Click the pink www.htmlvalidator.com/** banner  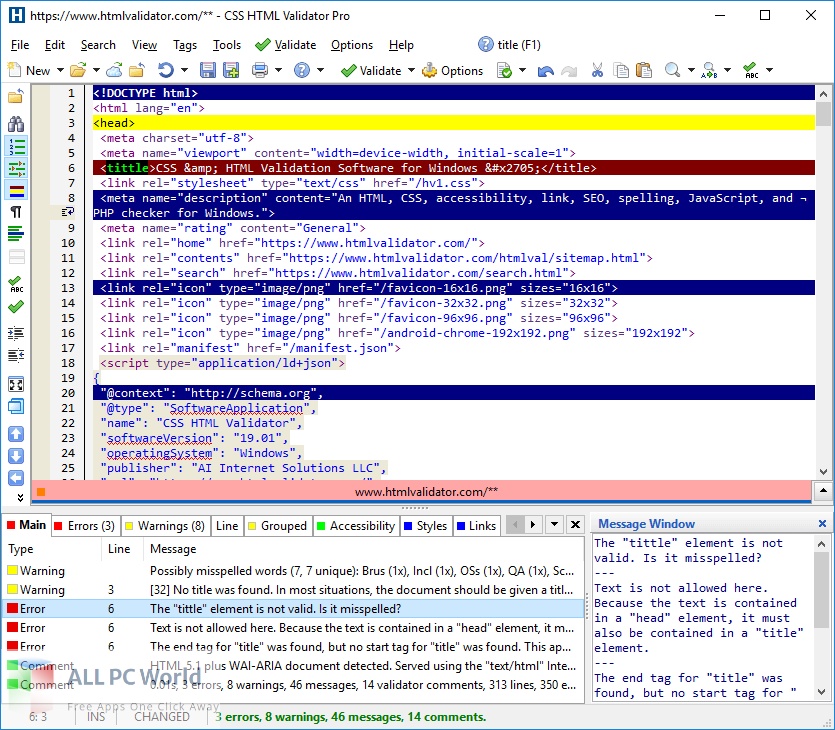[420, 491]
